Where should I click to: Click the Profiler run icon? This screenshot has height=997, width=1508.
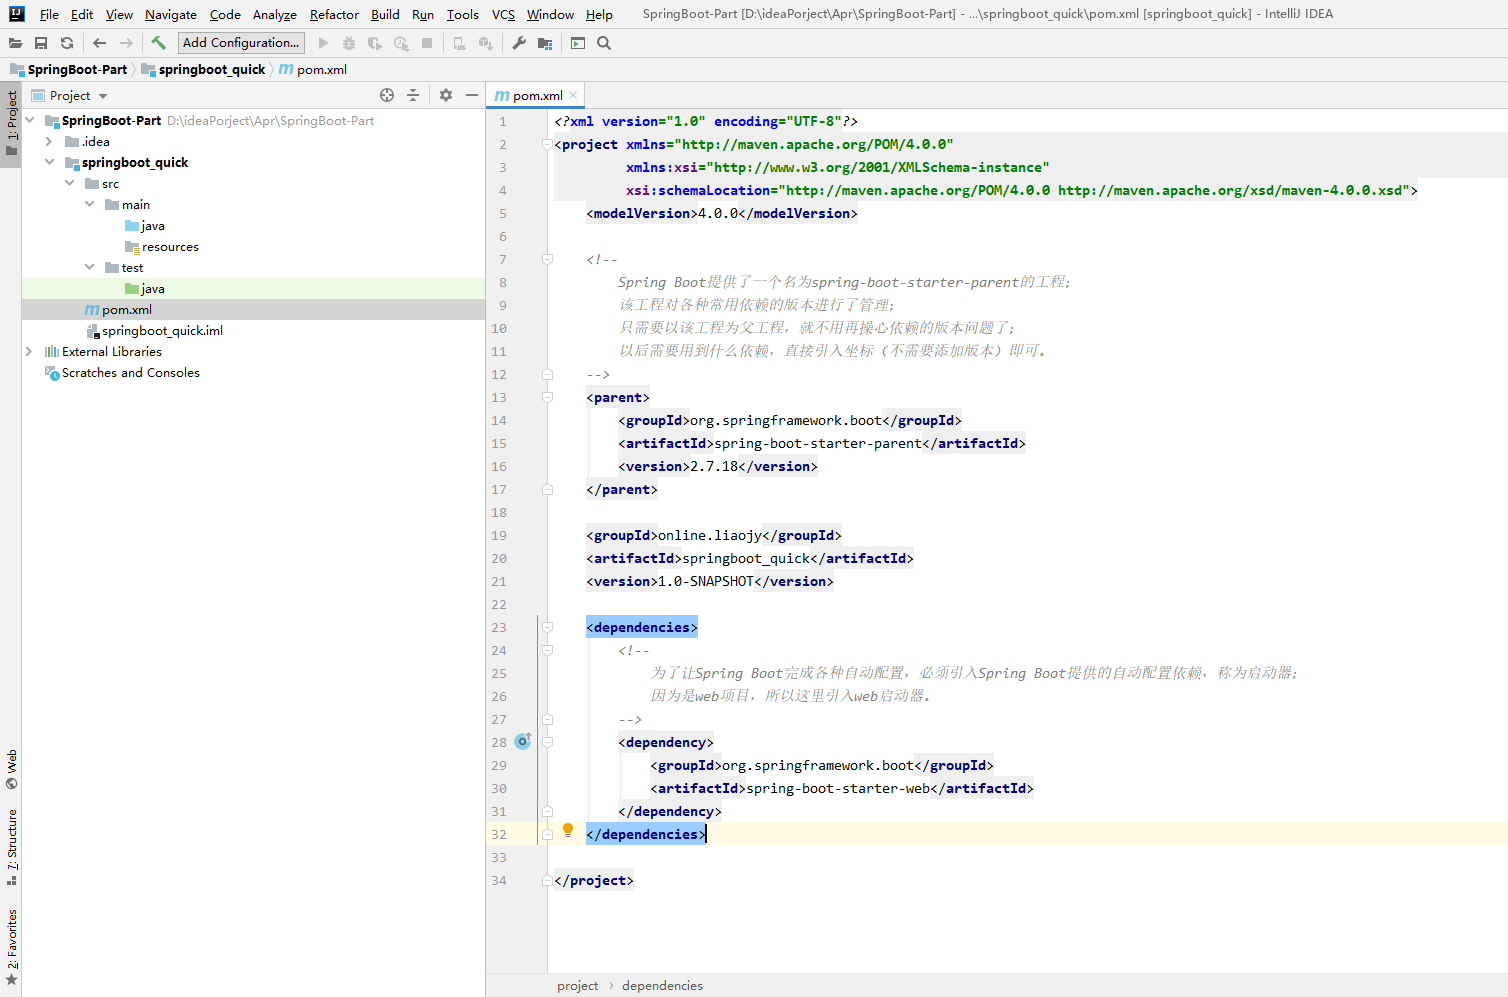tap(401, 43)
